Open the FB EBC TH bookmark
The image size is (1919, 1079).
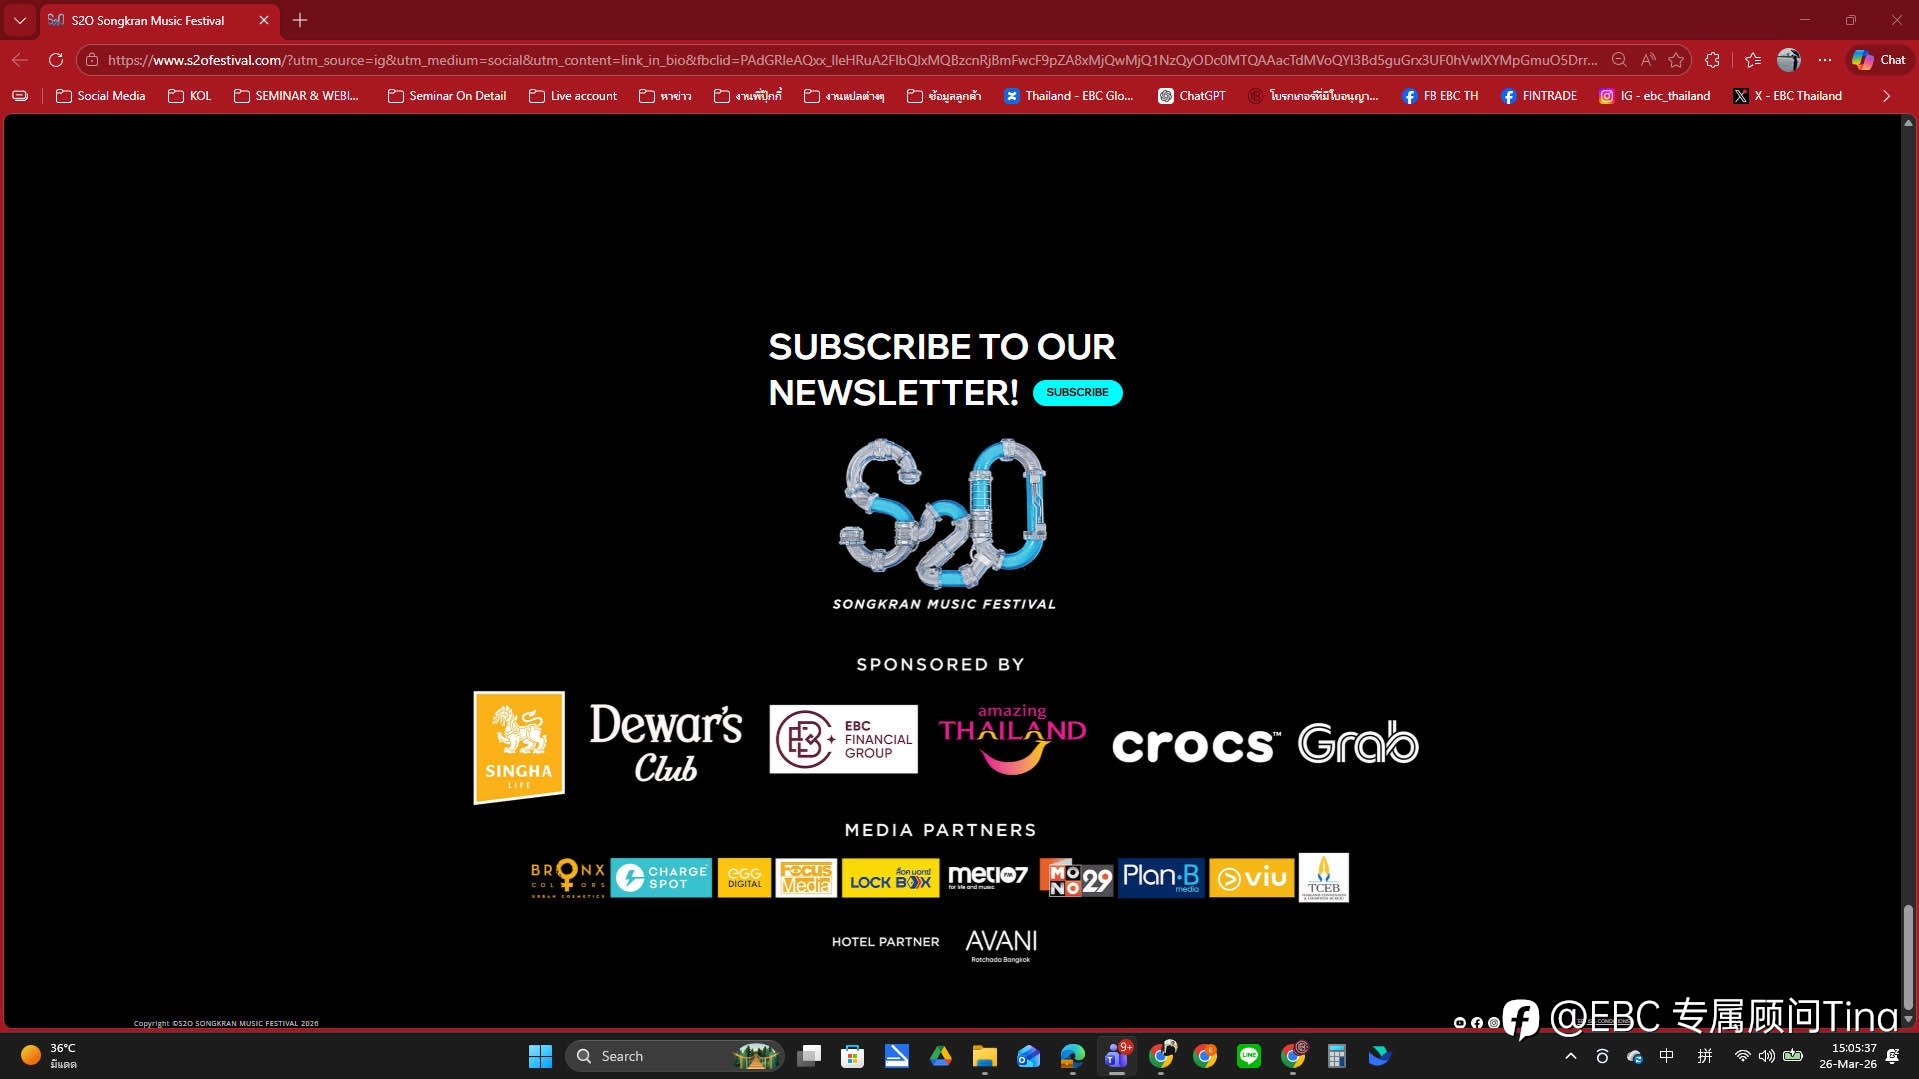1440,96
